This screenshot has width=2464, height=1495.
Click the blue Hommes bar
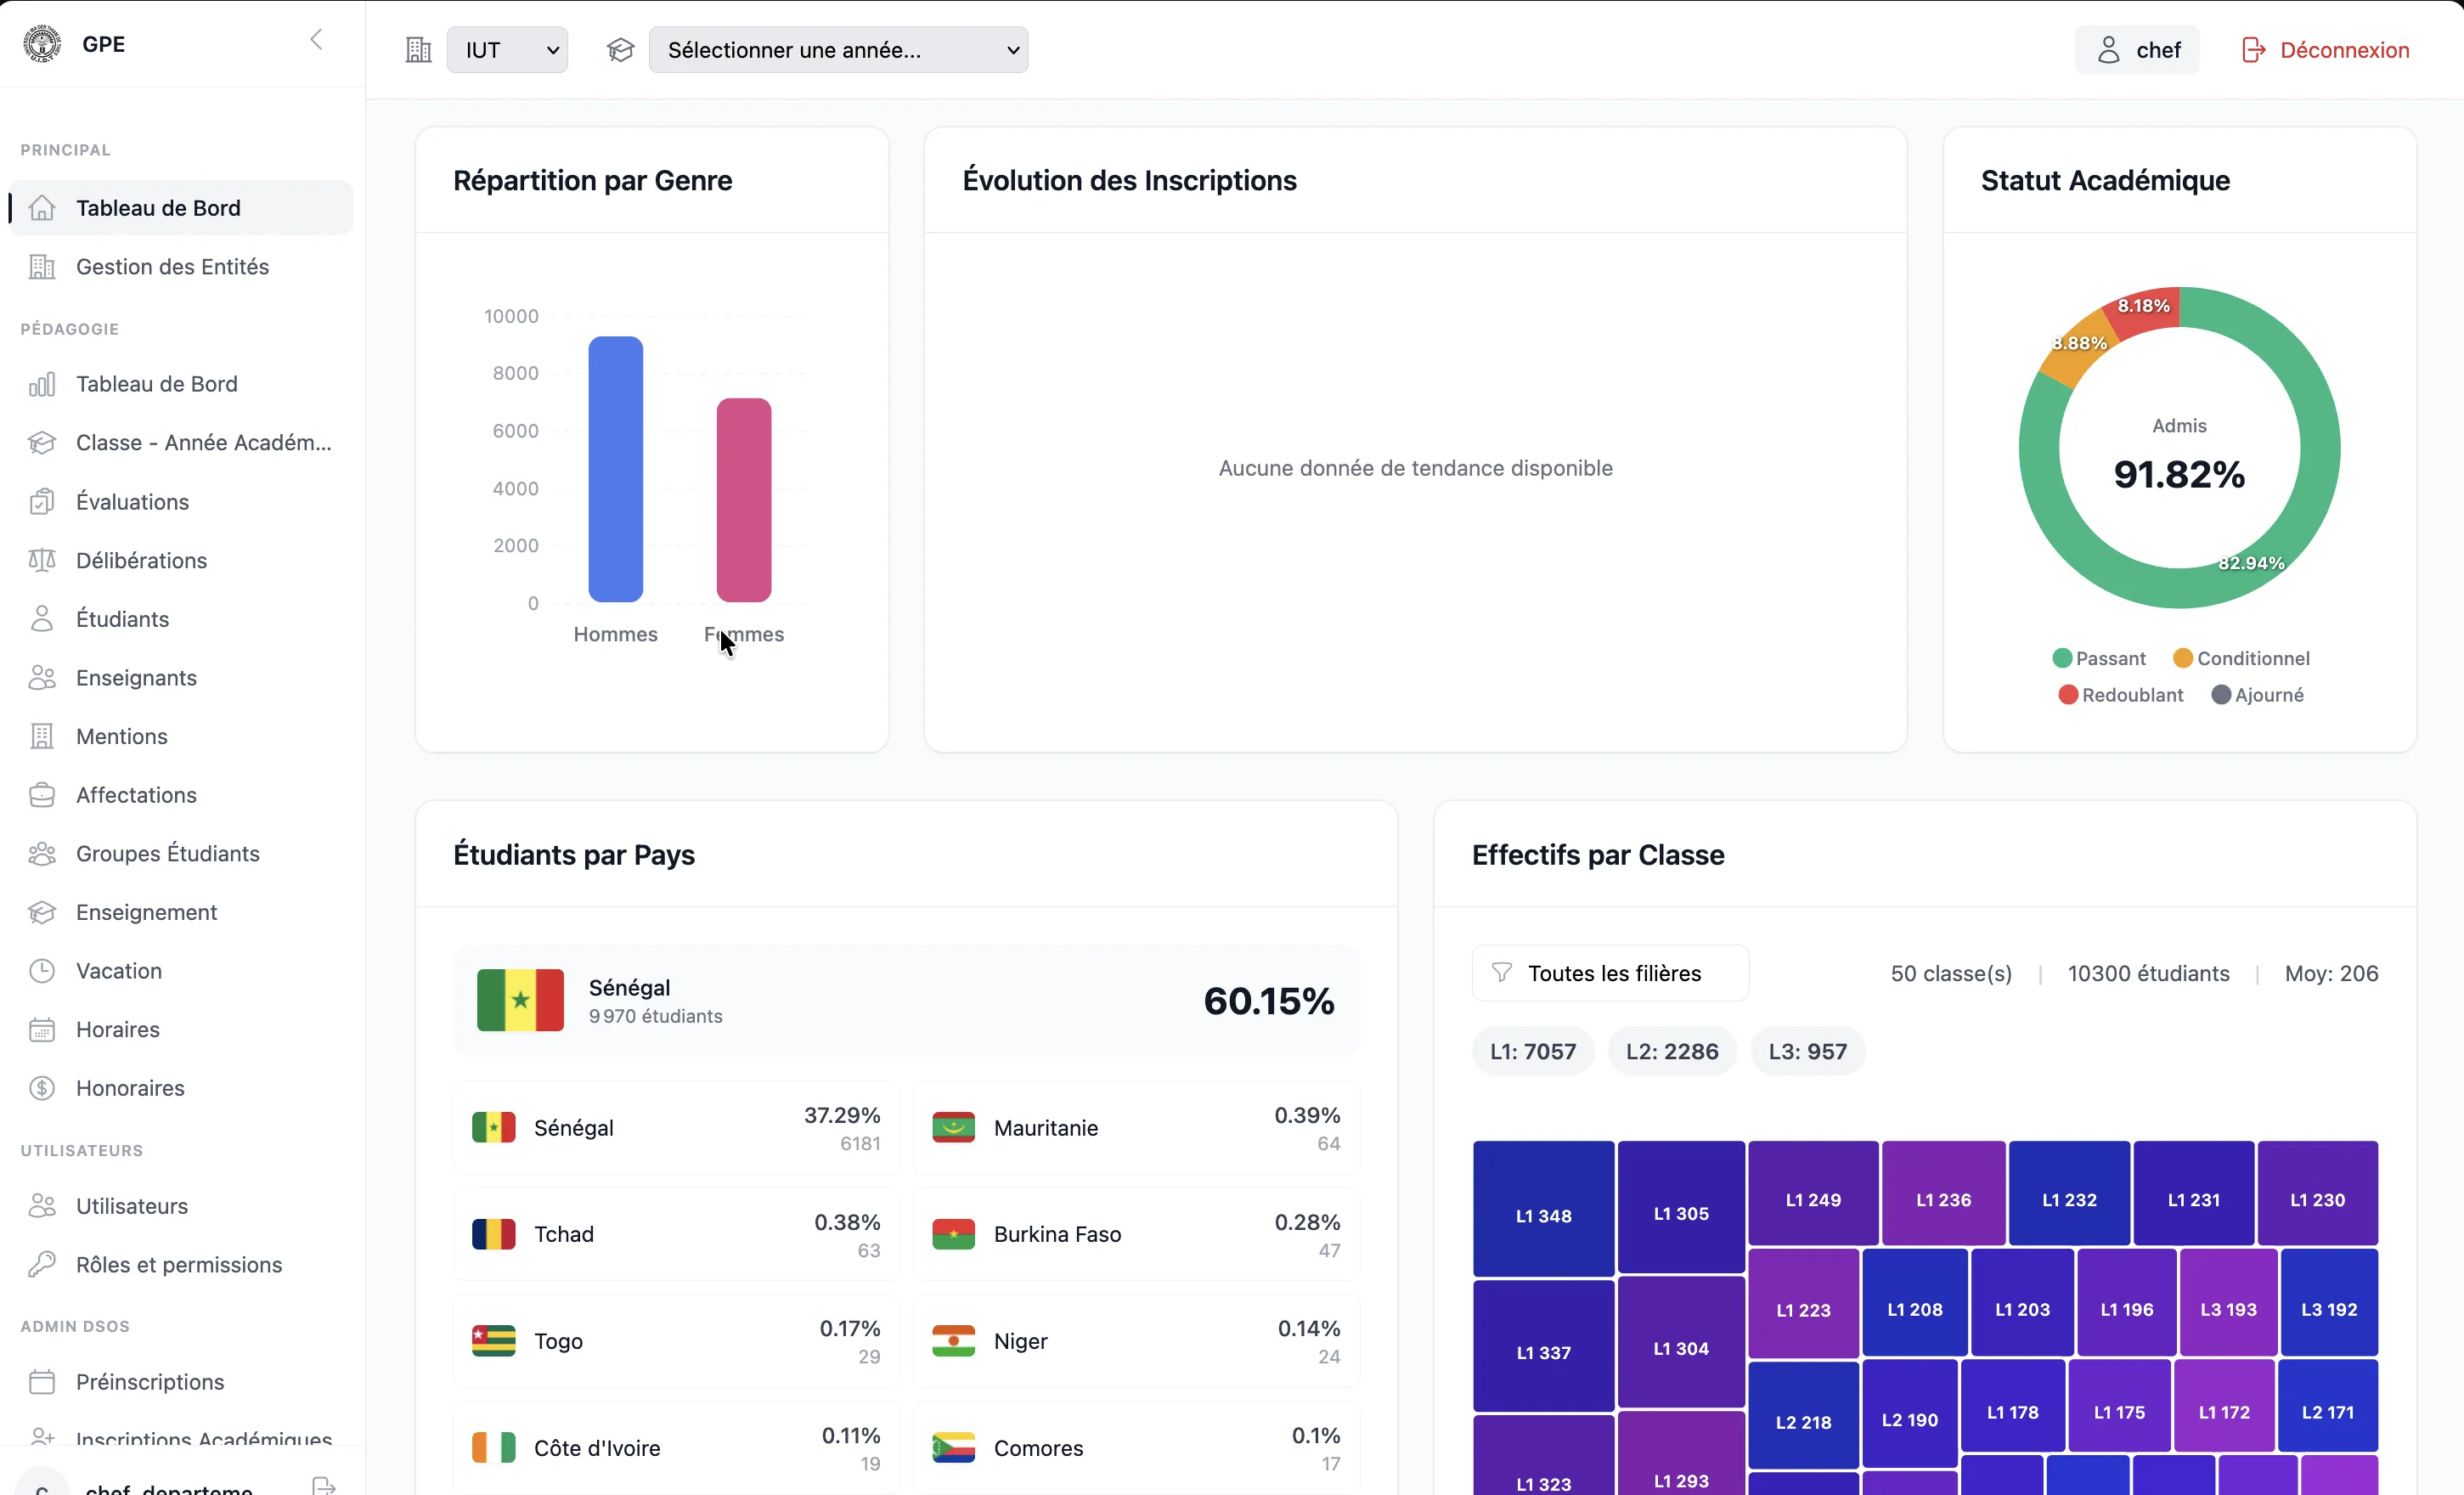616,469
